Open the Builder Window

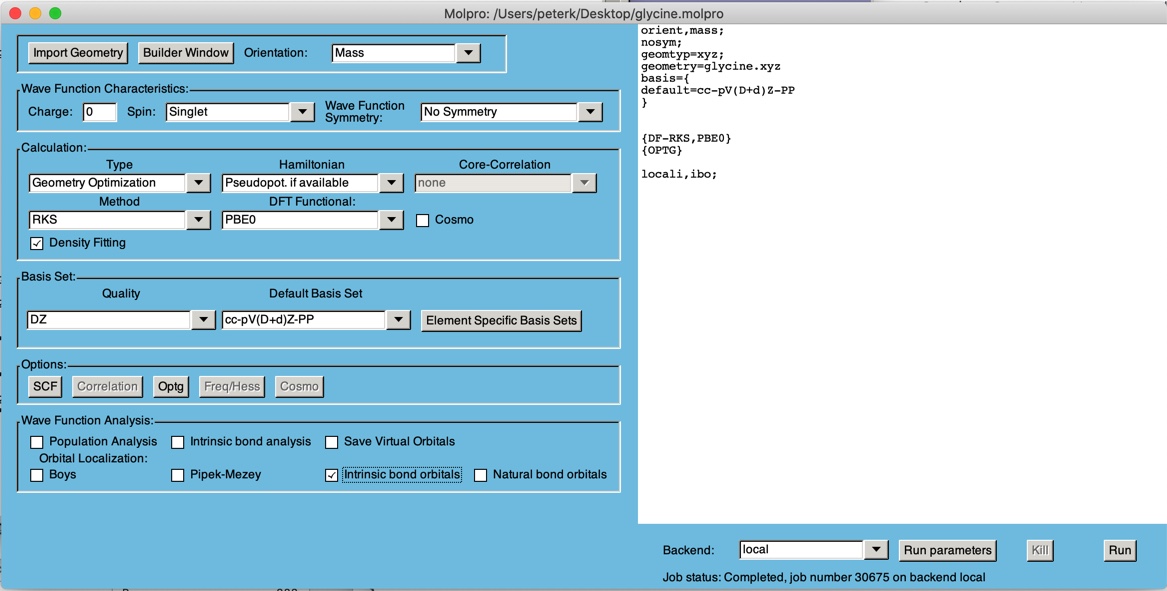[x=186, y=53]
